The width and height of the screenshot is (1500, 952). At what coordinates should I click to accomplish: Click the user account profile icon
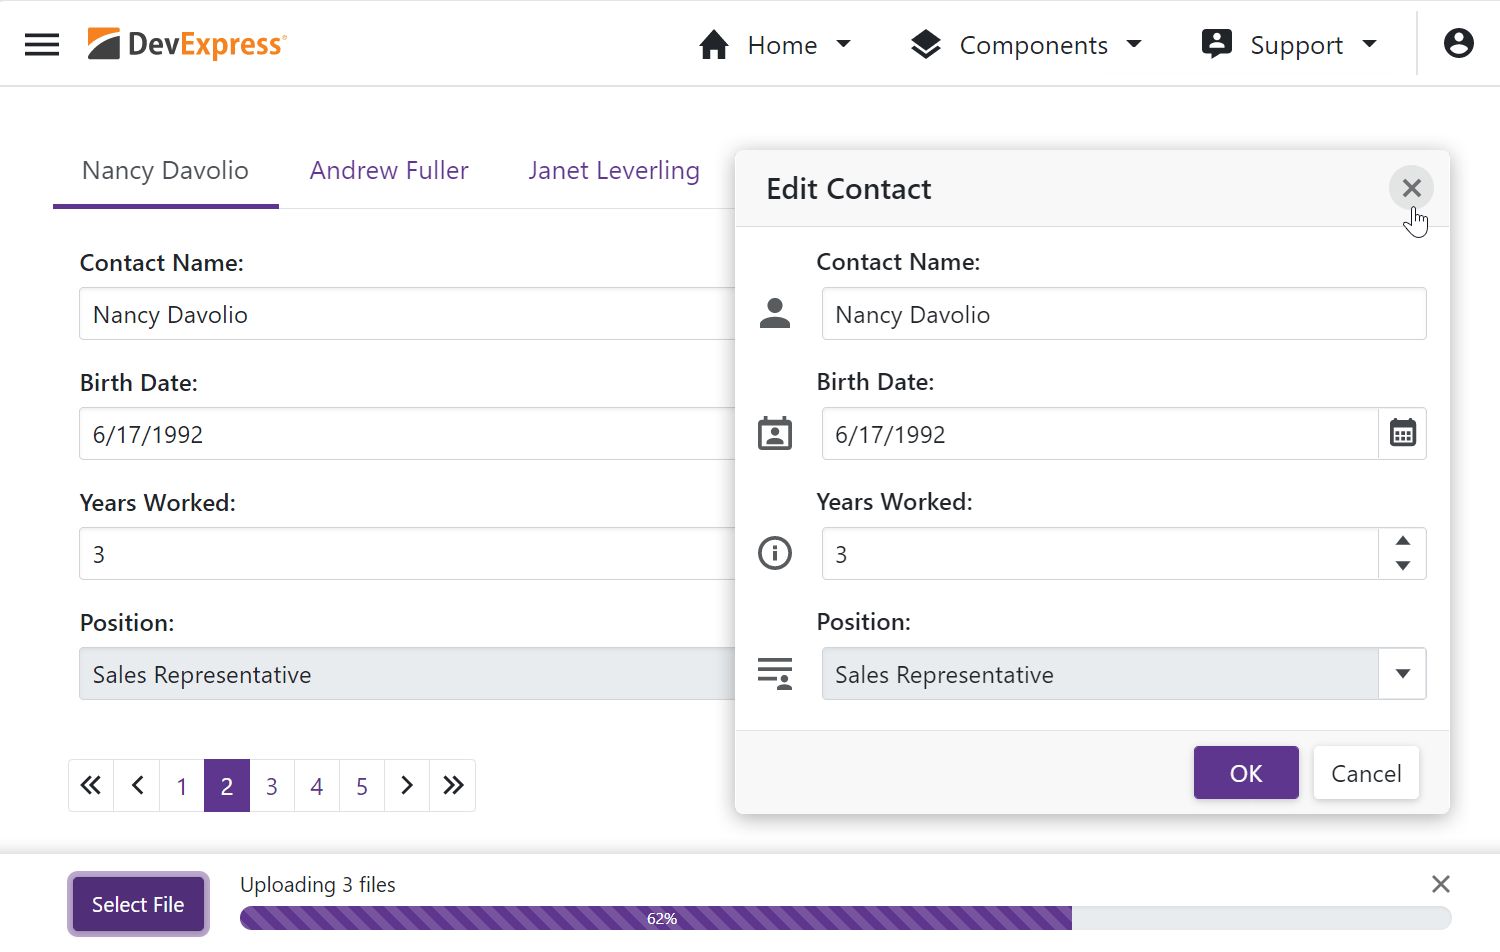(x=1458, y=43)
